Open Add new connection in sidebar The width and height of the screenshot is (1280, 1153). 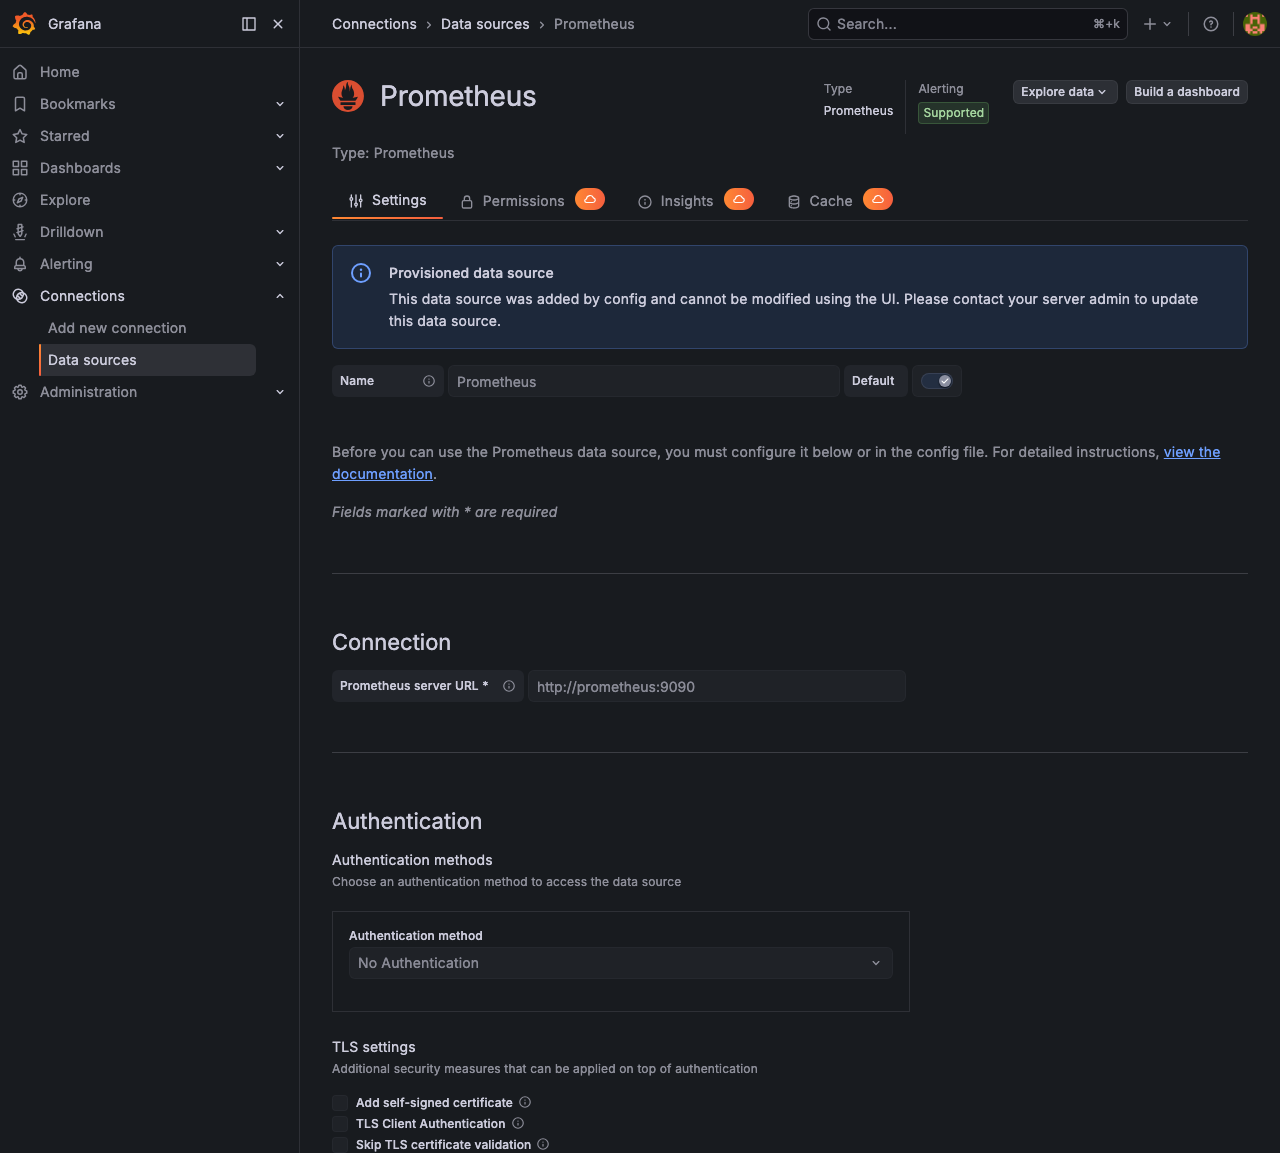click(x=117, y=328)
